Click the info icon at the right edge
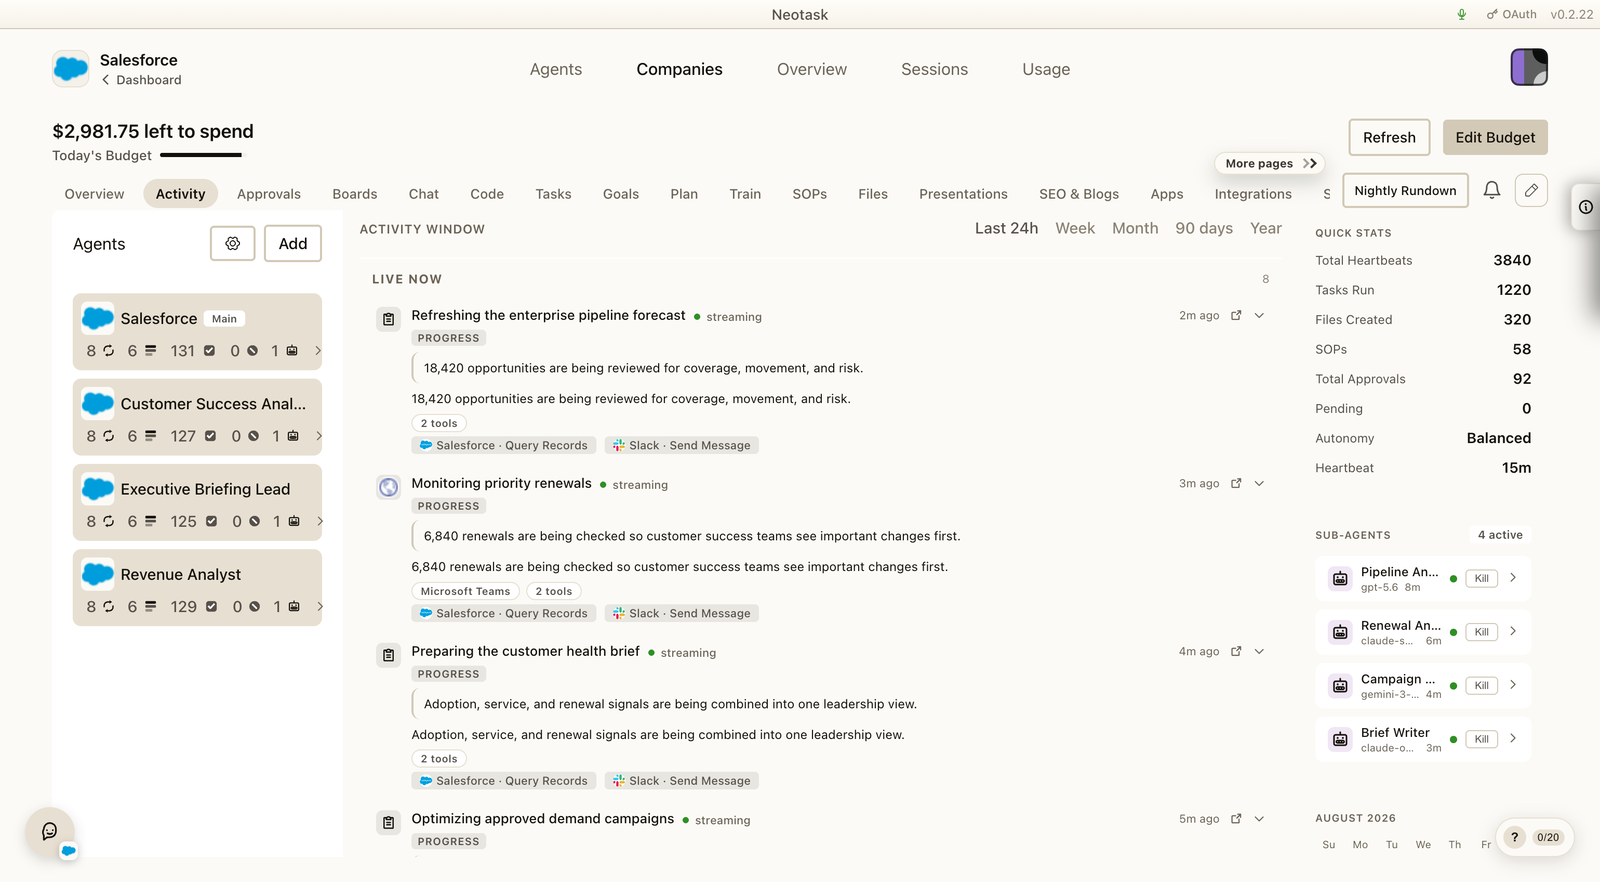 pyautogui.click(x=1586, y=207)
